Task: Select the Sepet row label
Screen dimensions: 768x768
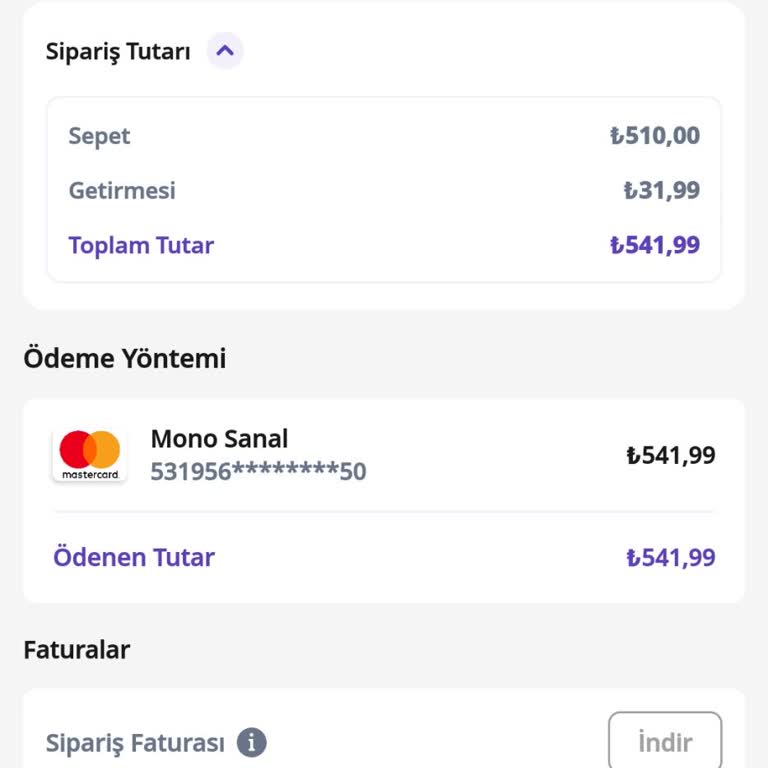Action: [x=99, y=136]
